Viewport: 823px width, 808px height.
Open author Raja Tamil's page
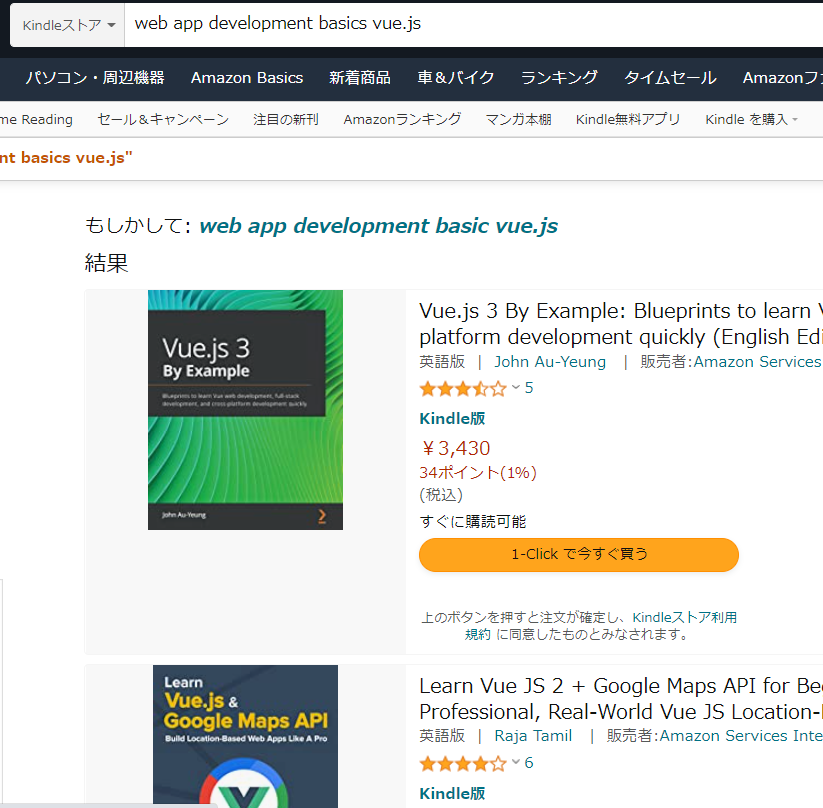point(533,736)
